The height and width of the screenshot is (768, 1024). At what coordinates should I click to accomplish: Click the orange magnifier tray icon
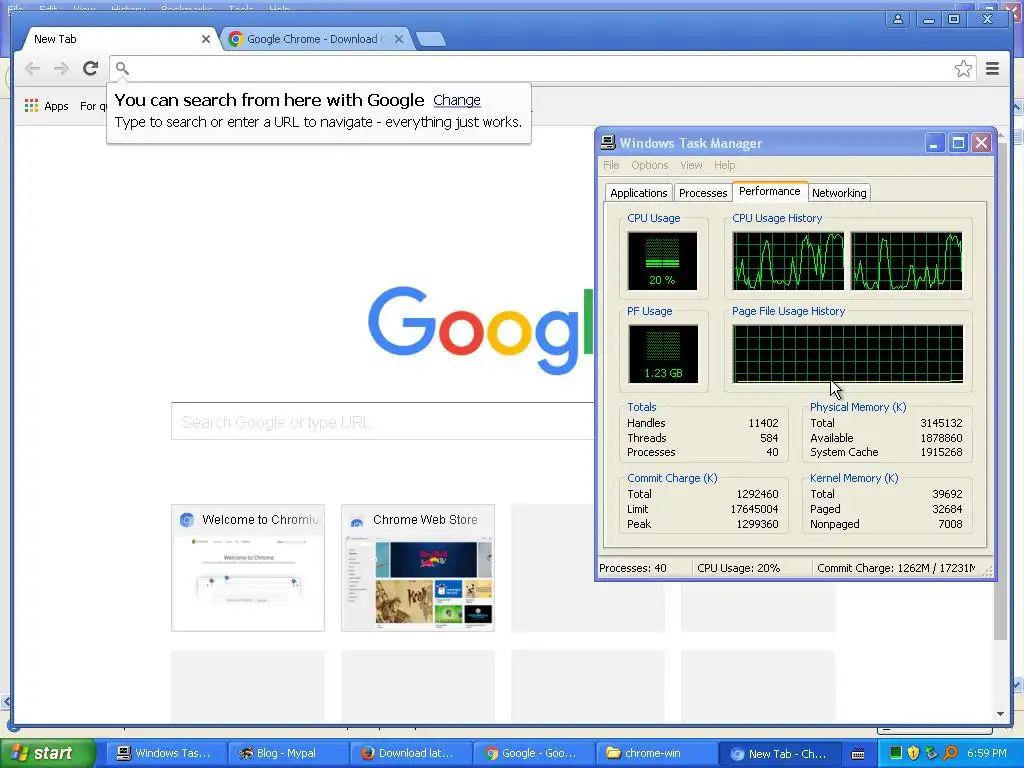(950, 753)
